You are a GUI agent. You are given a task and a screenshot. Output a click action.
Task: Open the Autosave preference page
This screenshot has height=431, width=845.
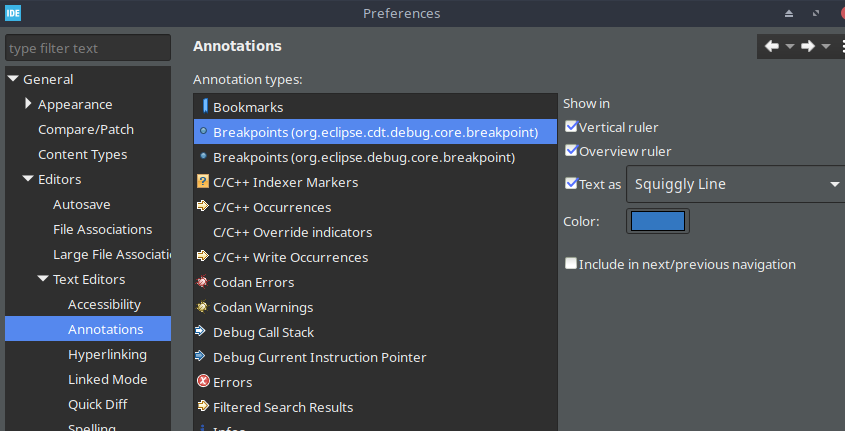pos(81,204)
